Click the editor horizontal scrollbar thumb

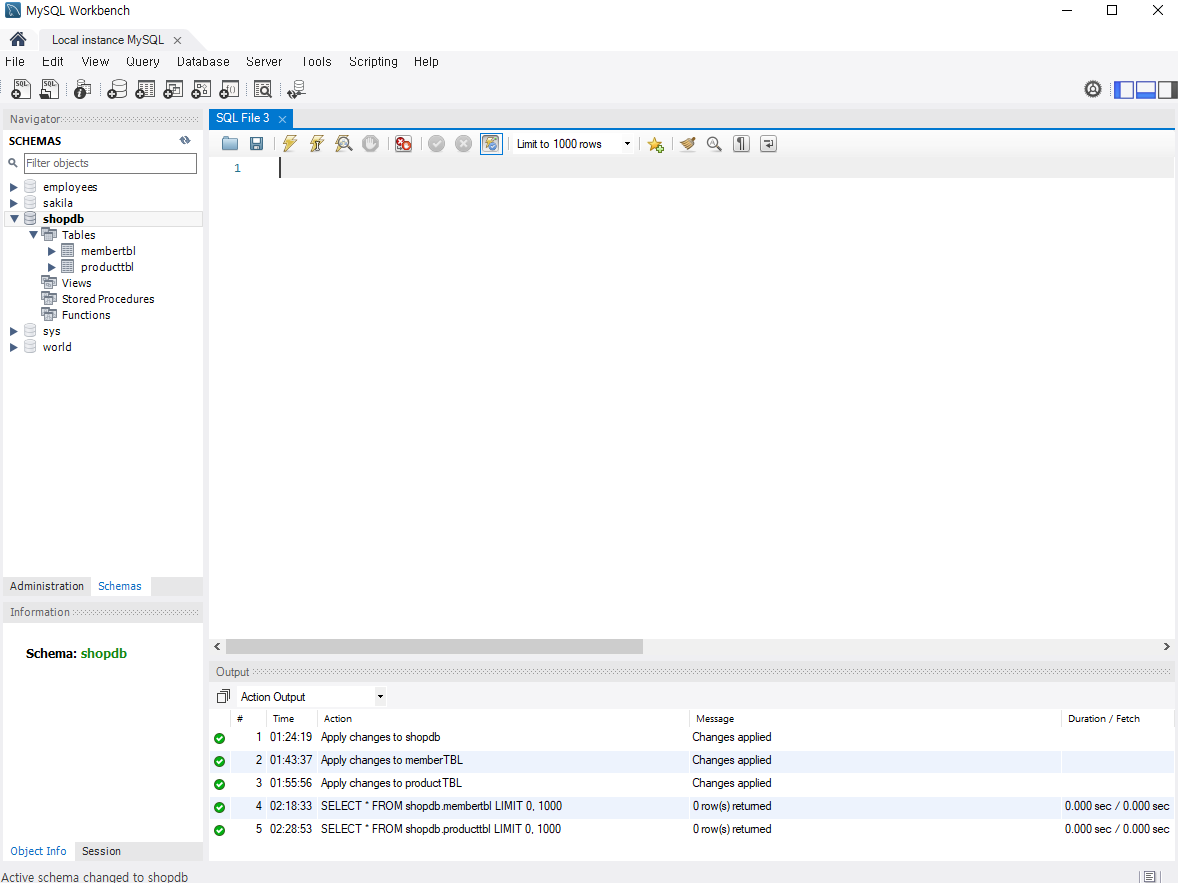pos(434,646)
